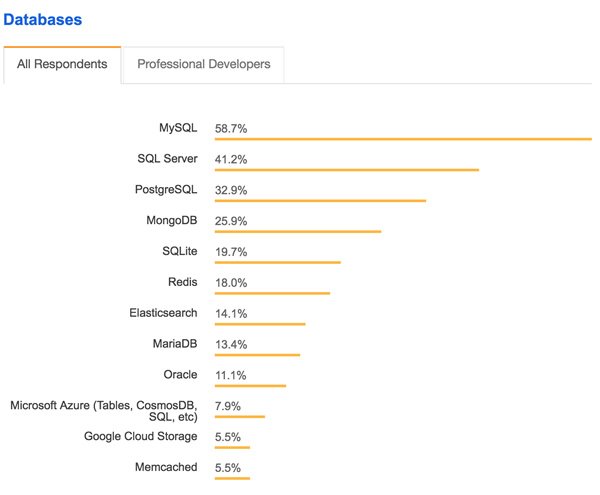Click the SQLite 19.7% bar
Image resolution: width=600 pixels, height=495 pixels.
tap(277, 263)
